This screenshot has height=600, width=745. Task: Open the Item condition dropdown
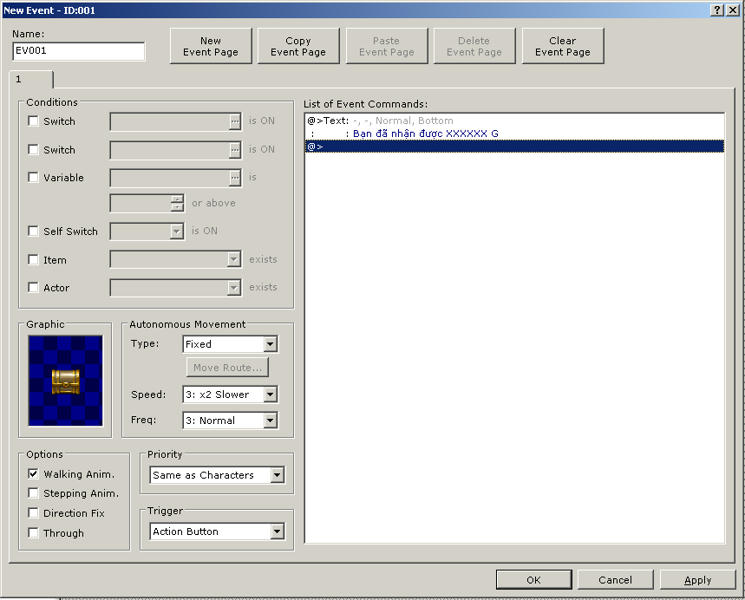233,259
